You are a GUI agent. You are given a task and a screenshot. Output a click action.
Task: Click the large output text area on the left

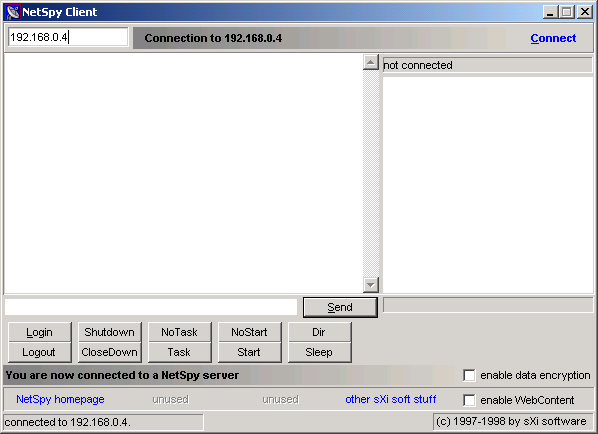[x=183, y=174]
